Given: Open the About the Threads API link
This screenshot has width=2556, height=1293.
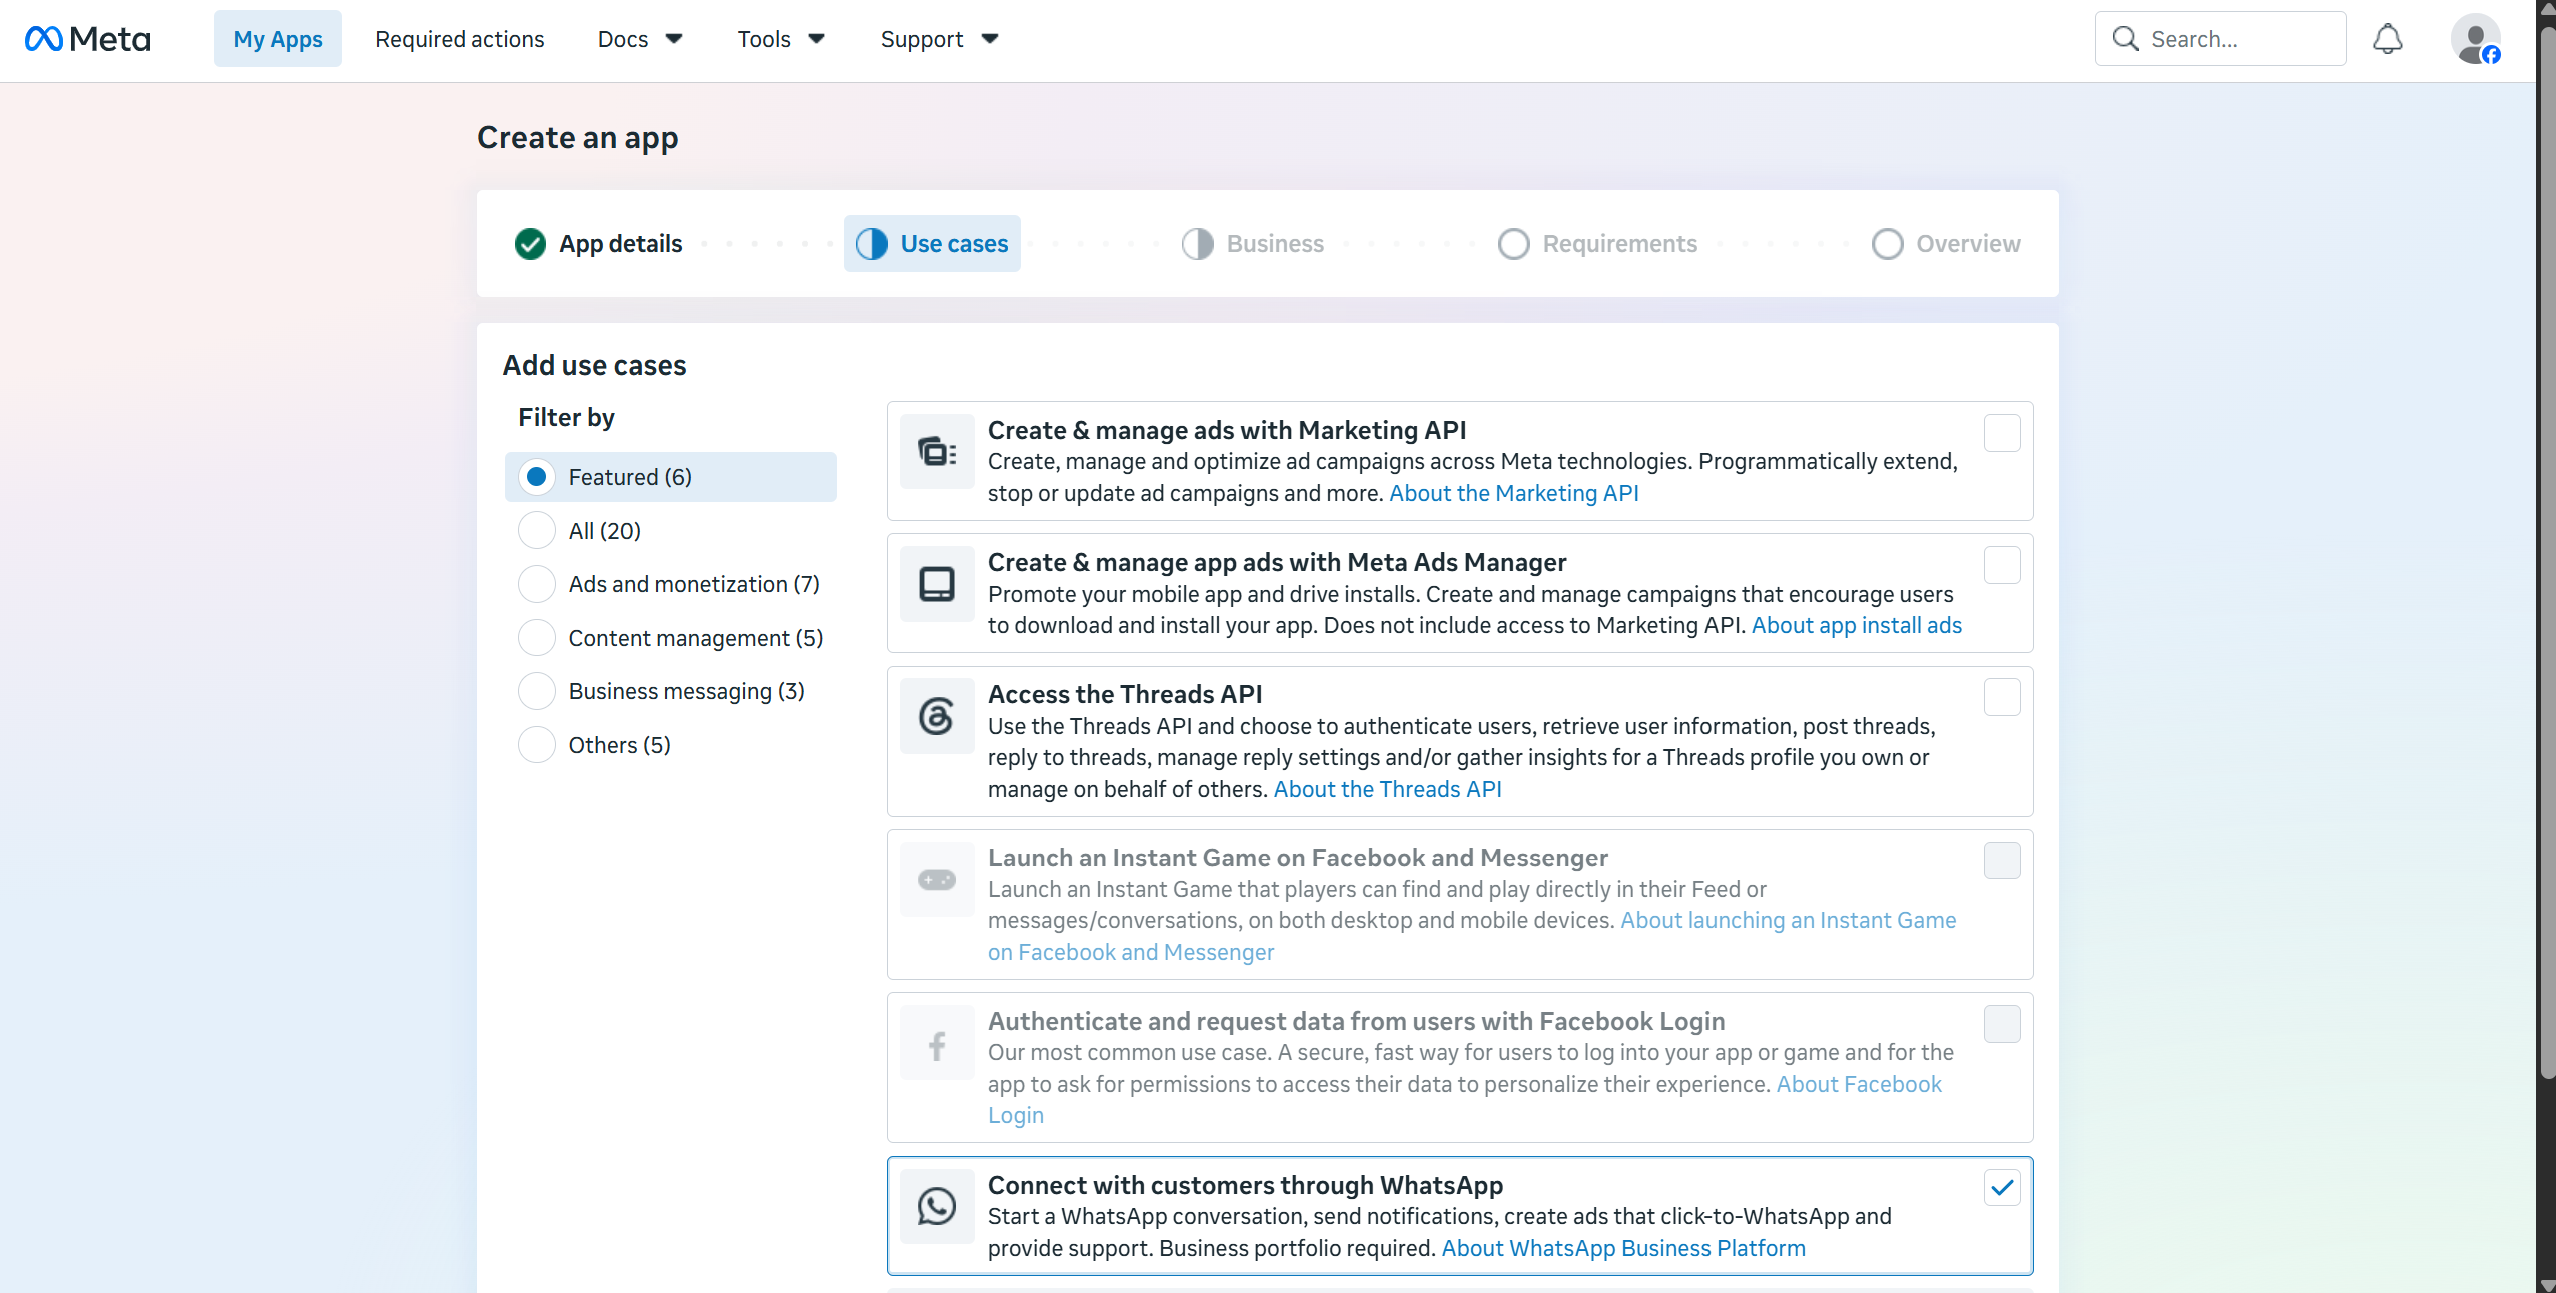Looking at the screenshot, I should point(1388,789).
